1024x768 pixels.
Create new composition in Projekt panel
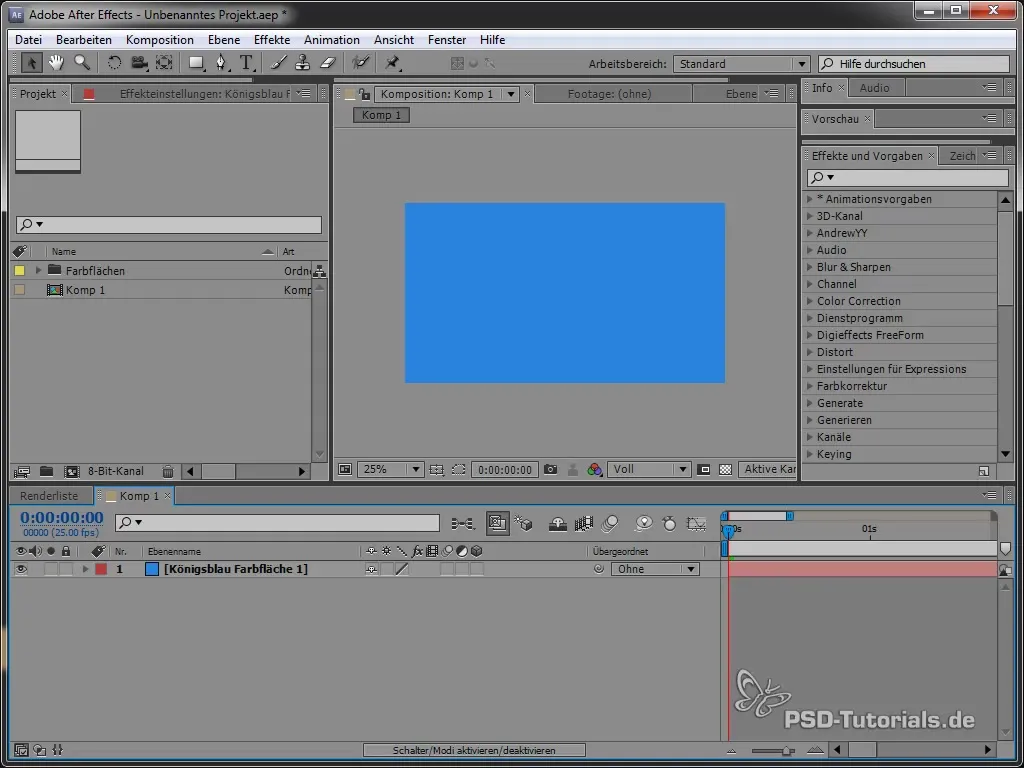click(x=71, y=471)
